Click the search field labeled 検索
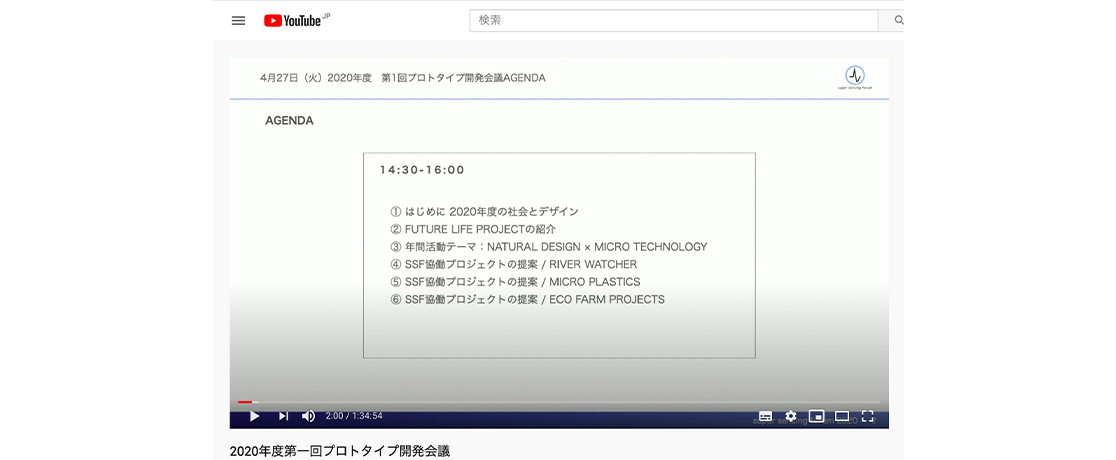 point(673,21)
